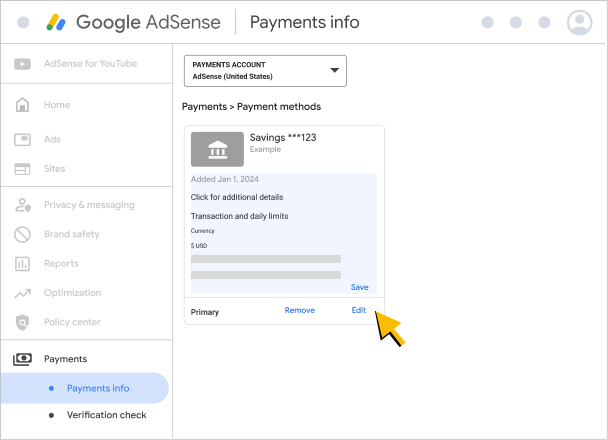Click the 'Primary' label

205,312
